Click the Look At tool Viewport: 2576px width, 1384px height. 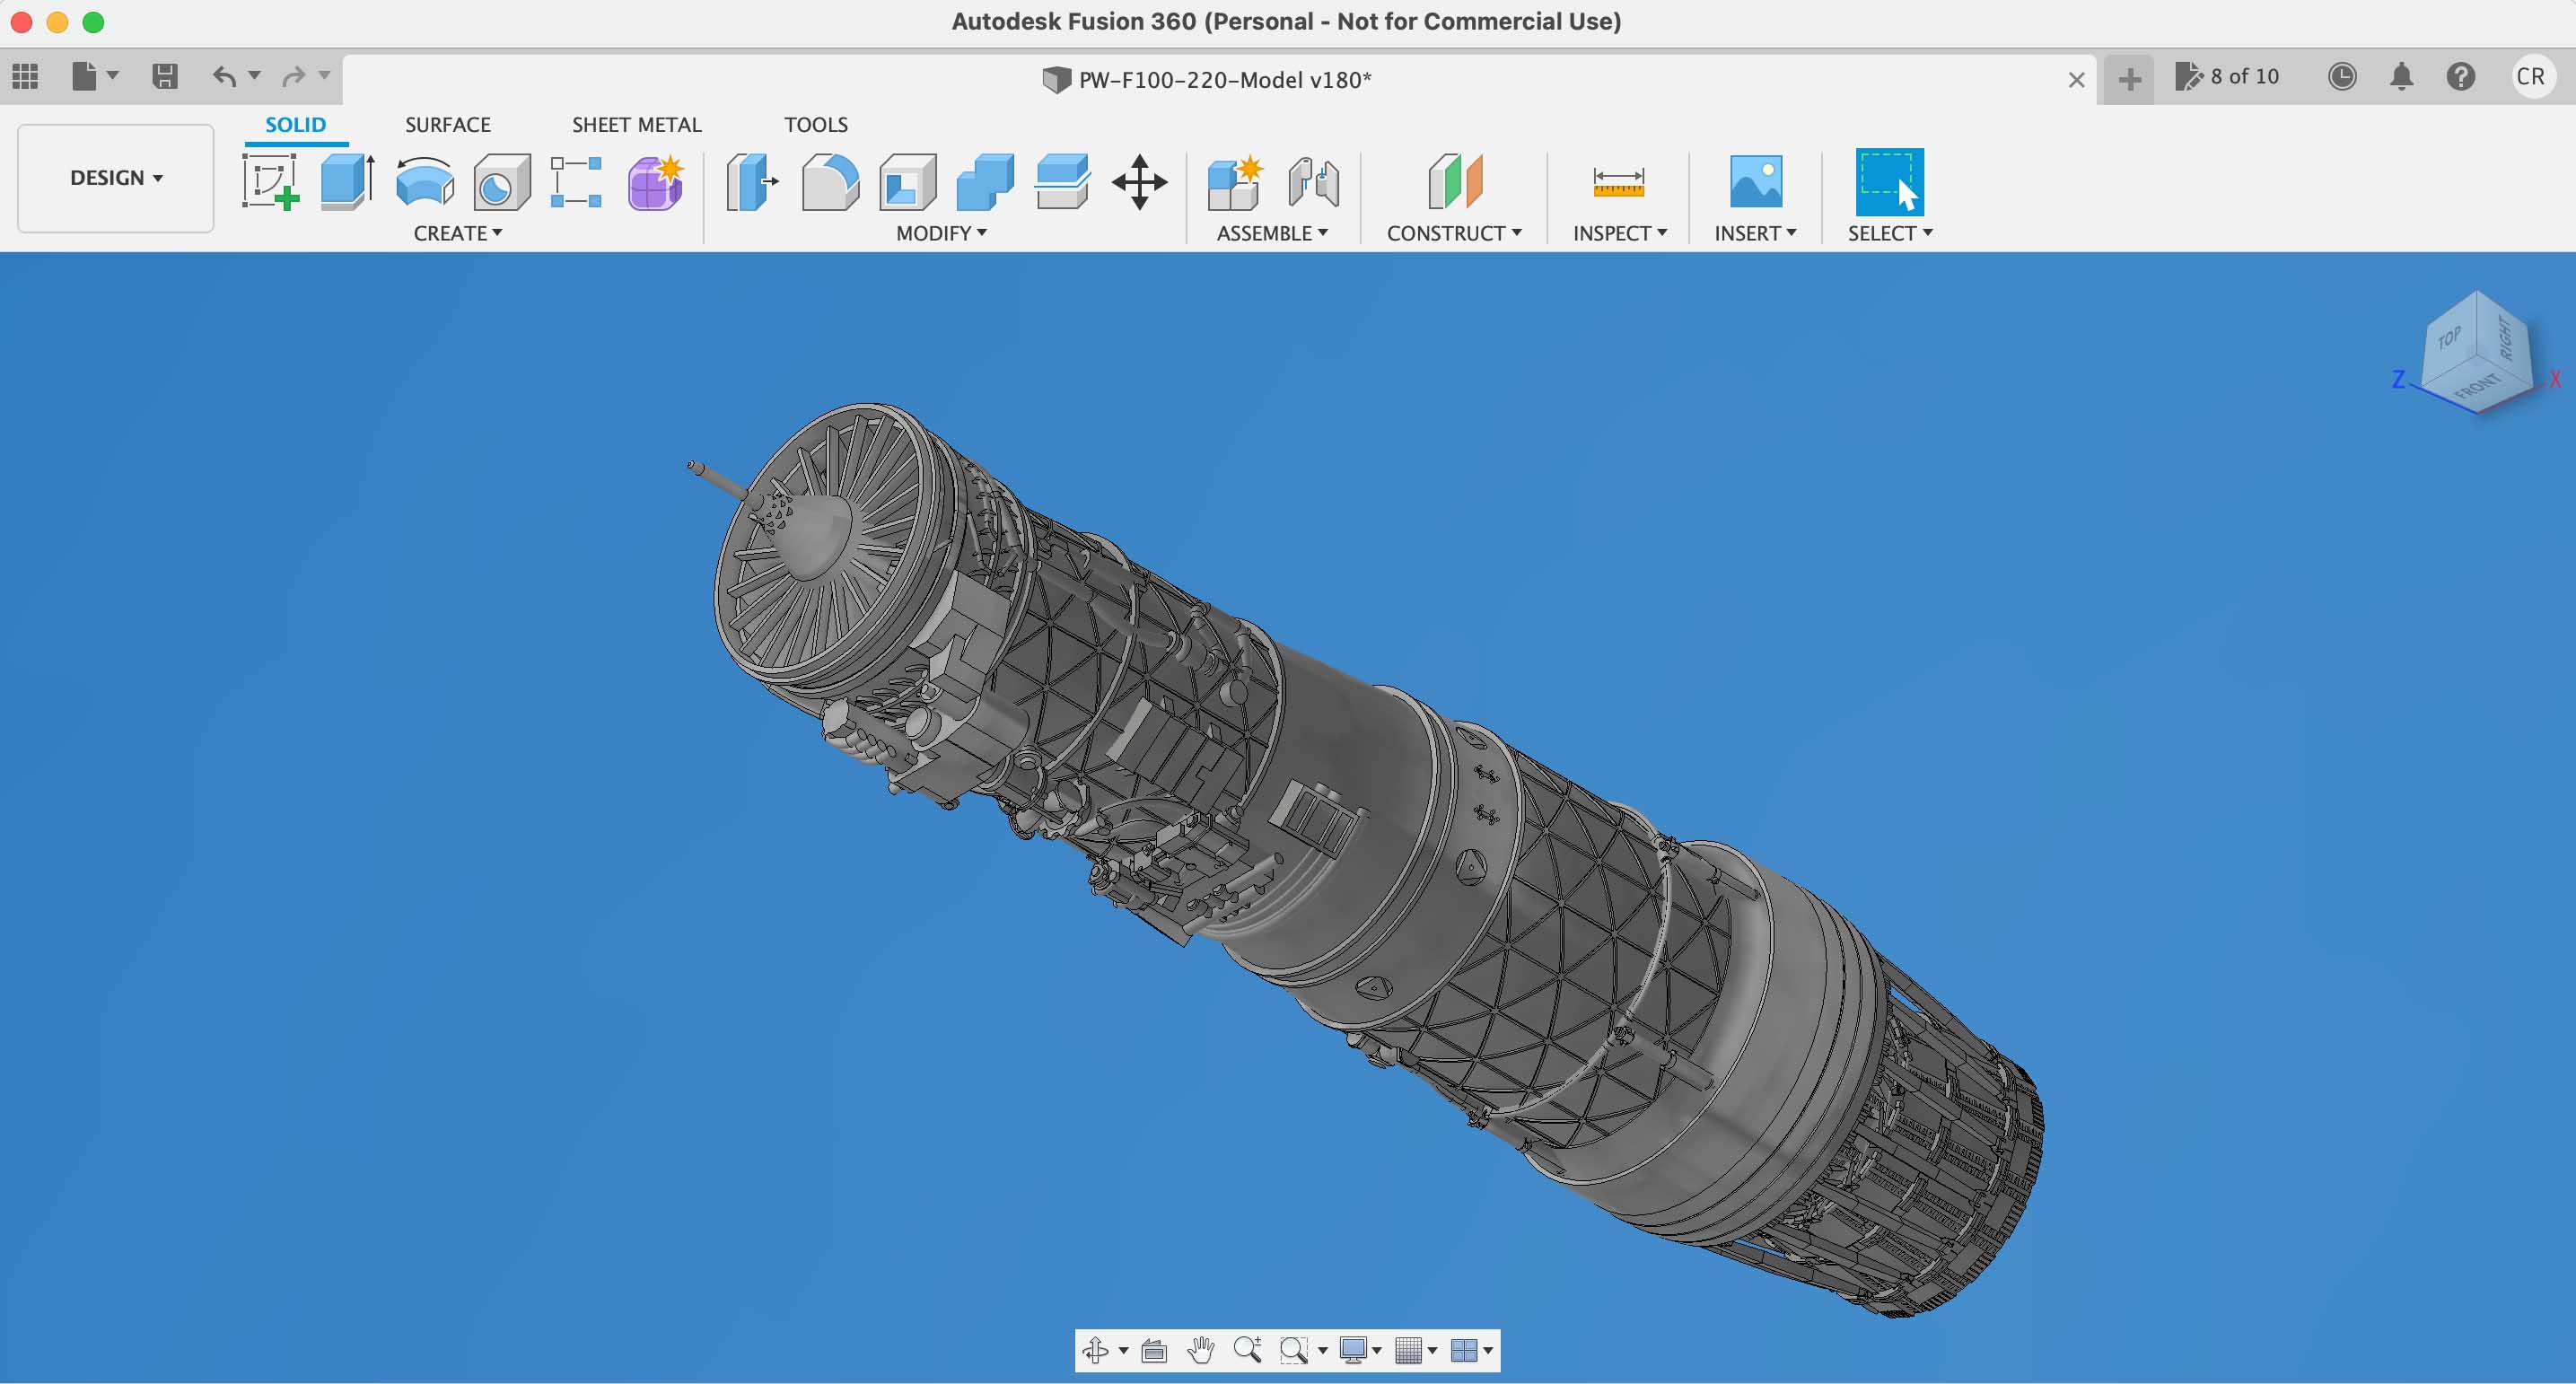1154,1350
